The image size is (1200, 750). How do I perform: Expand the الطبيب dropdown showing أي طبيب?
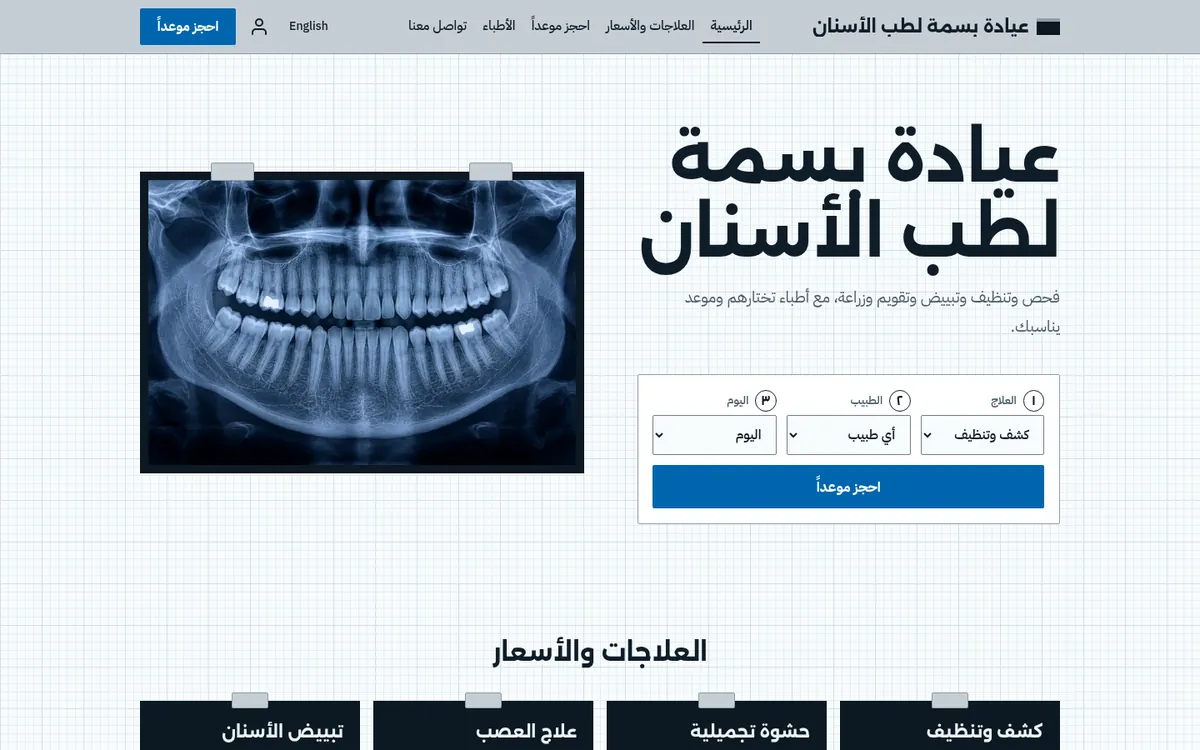click(848, 435)
